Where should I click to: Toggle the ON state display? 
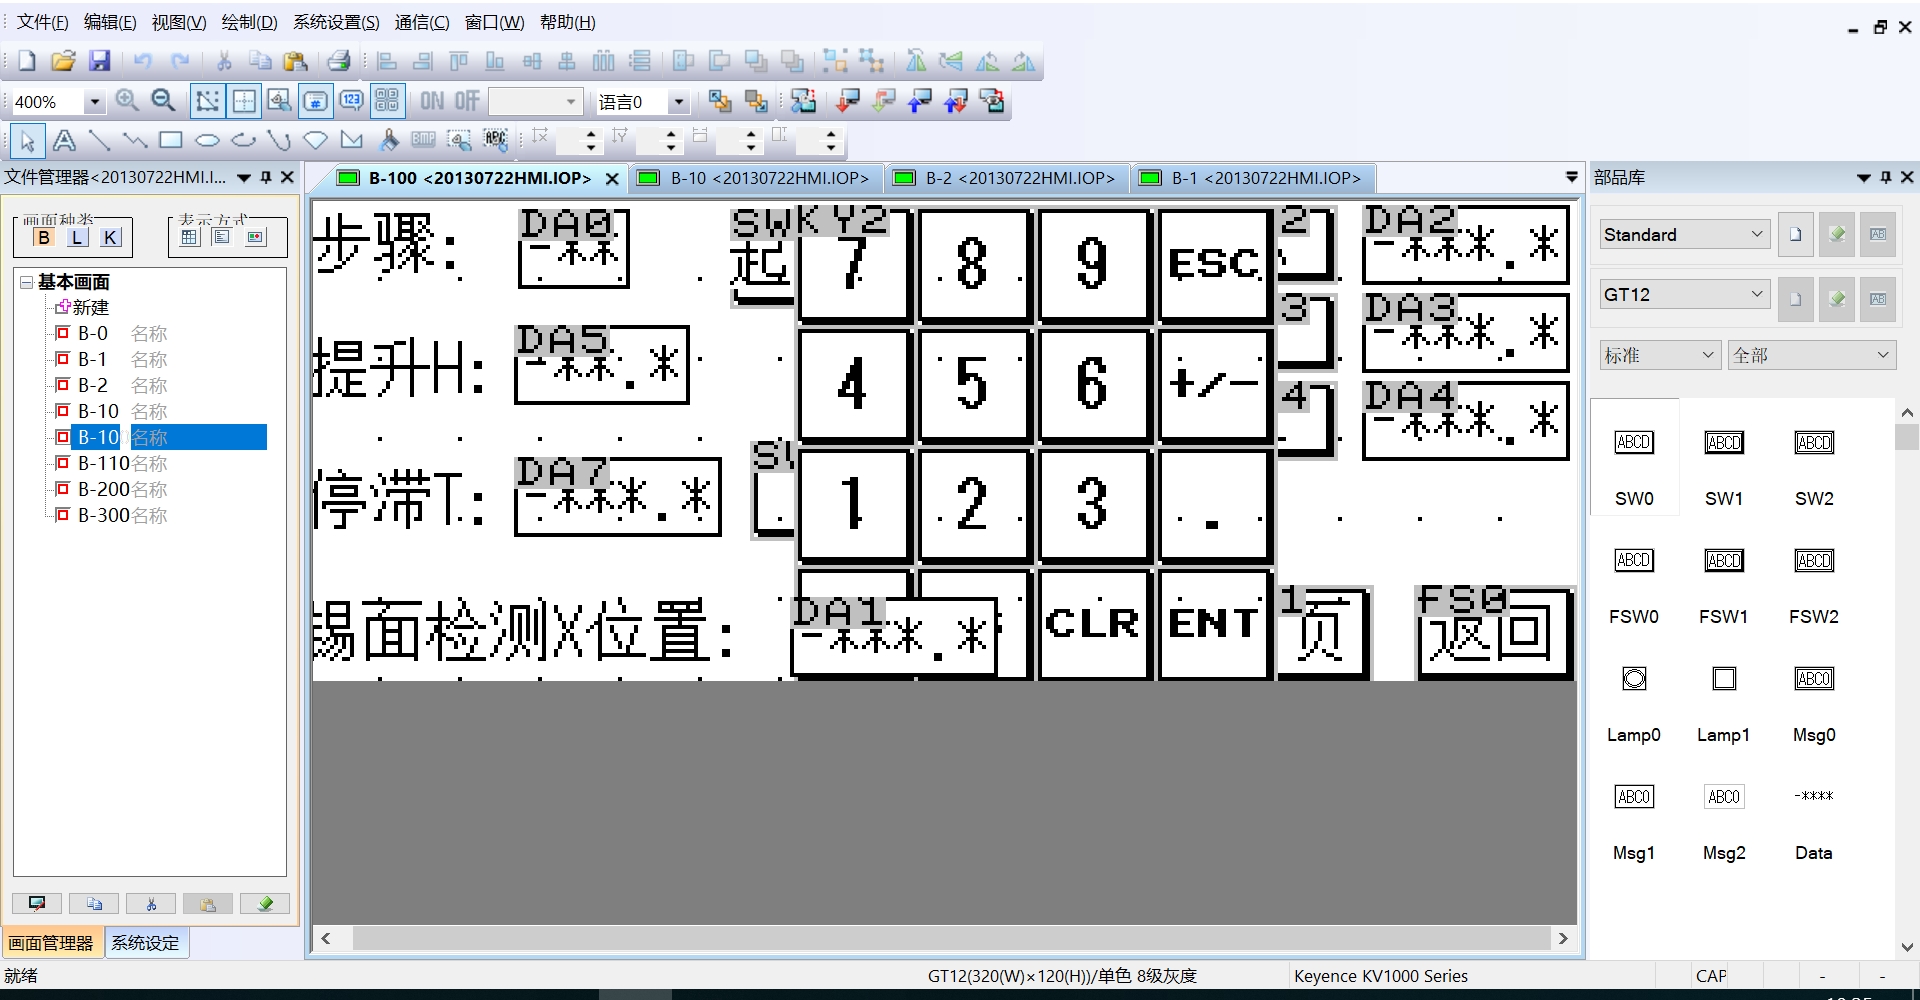tap(433, 101)
